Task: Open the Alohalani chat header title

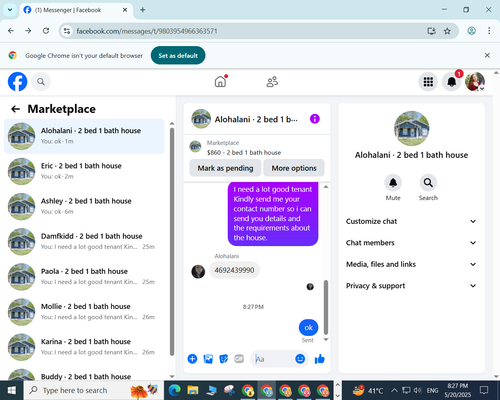Action: pos(256,119)
